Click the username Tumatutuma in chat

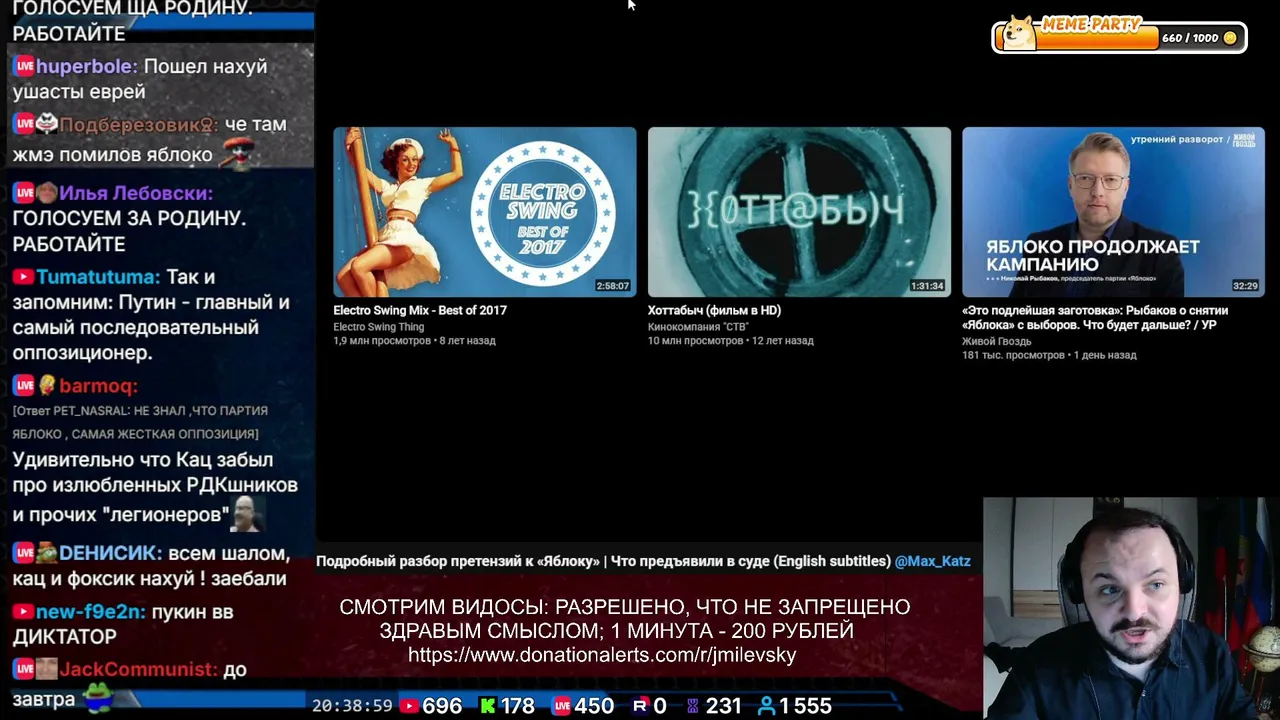click(98, 277)
